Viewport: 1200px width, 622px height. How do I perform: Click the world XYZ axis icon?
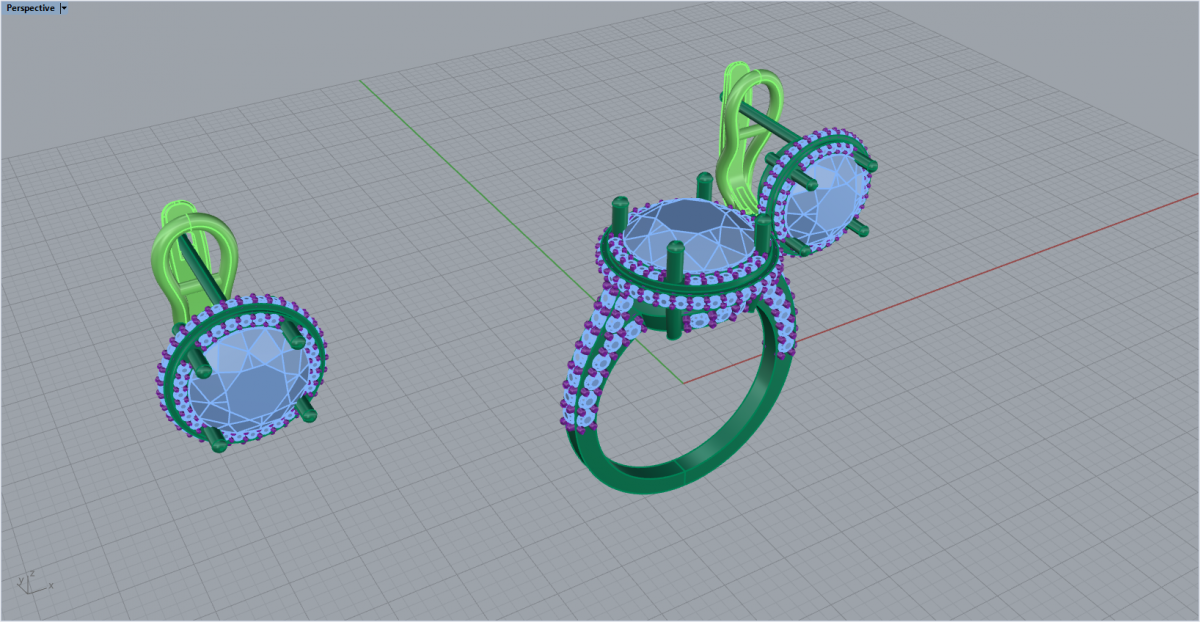coord(32,582)
